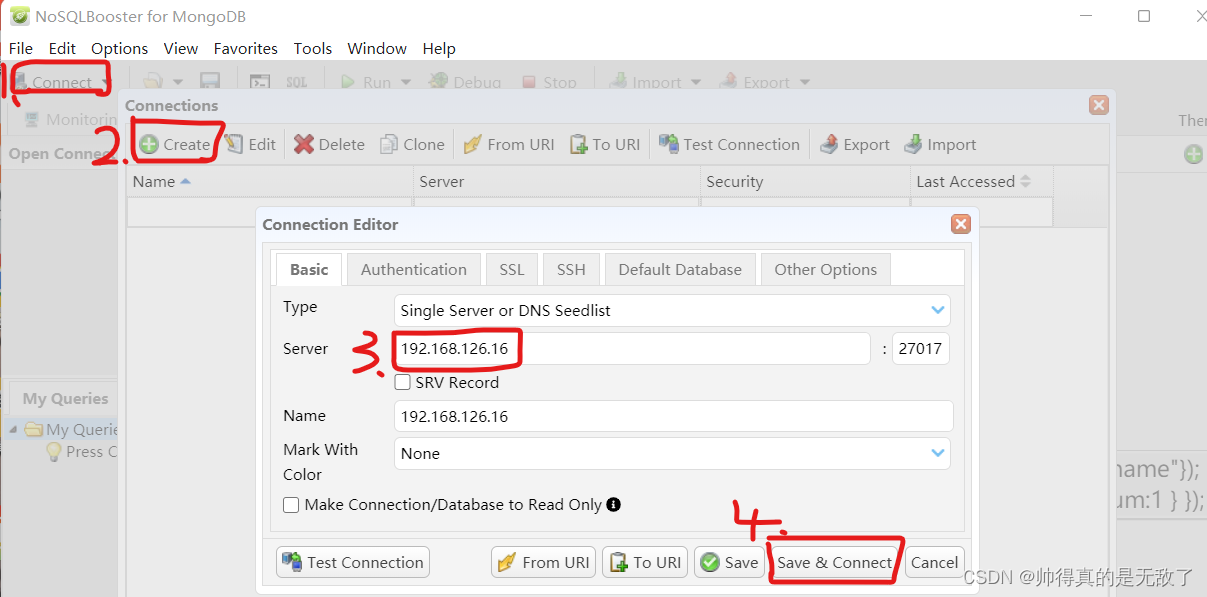Enable the SRV Record checkbox
This screenshot has width=1207, height=597.
coord(402,382)
